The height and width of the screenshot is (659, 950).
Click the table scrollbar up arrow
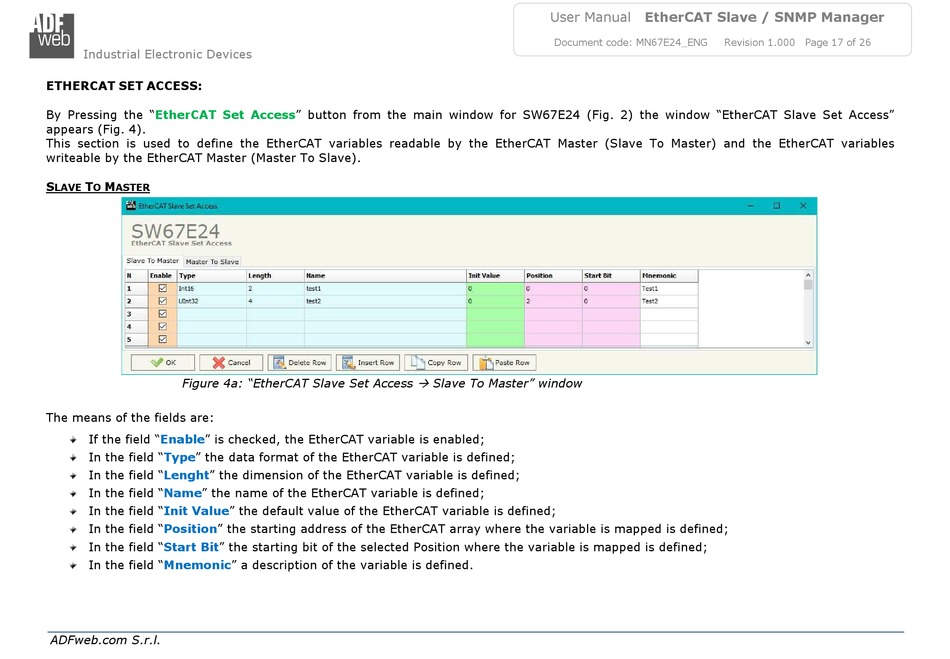808,274
